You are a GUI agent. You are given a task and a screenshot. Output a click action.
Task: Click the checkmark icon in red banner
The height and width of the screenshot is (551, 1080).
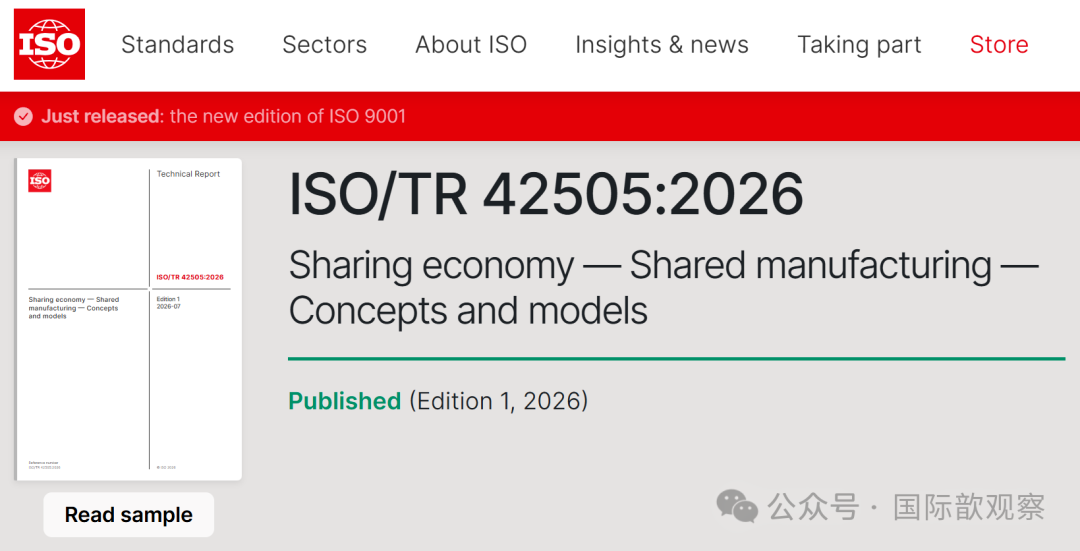[23, 116]
